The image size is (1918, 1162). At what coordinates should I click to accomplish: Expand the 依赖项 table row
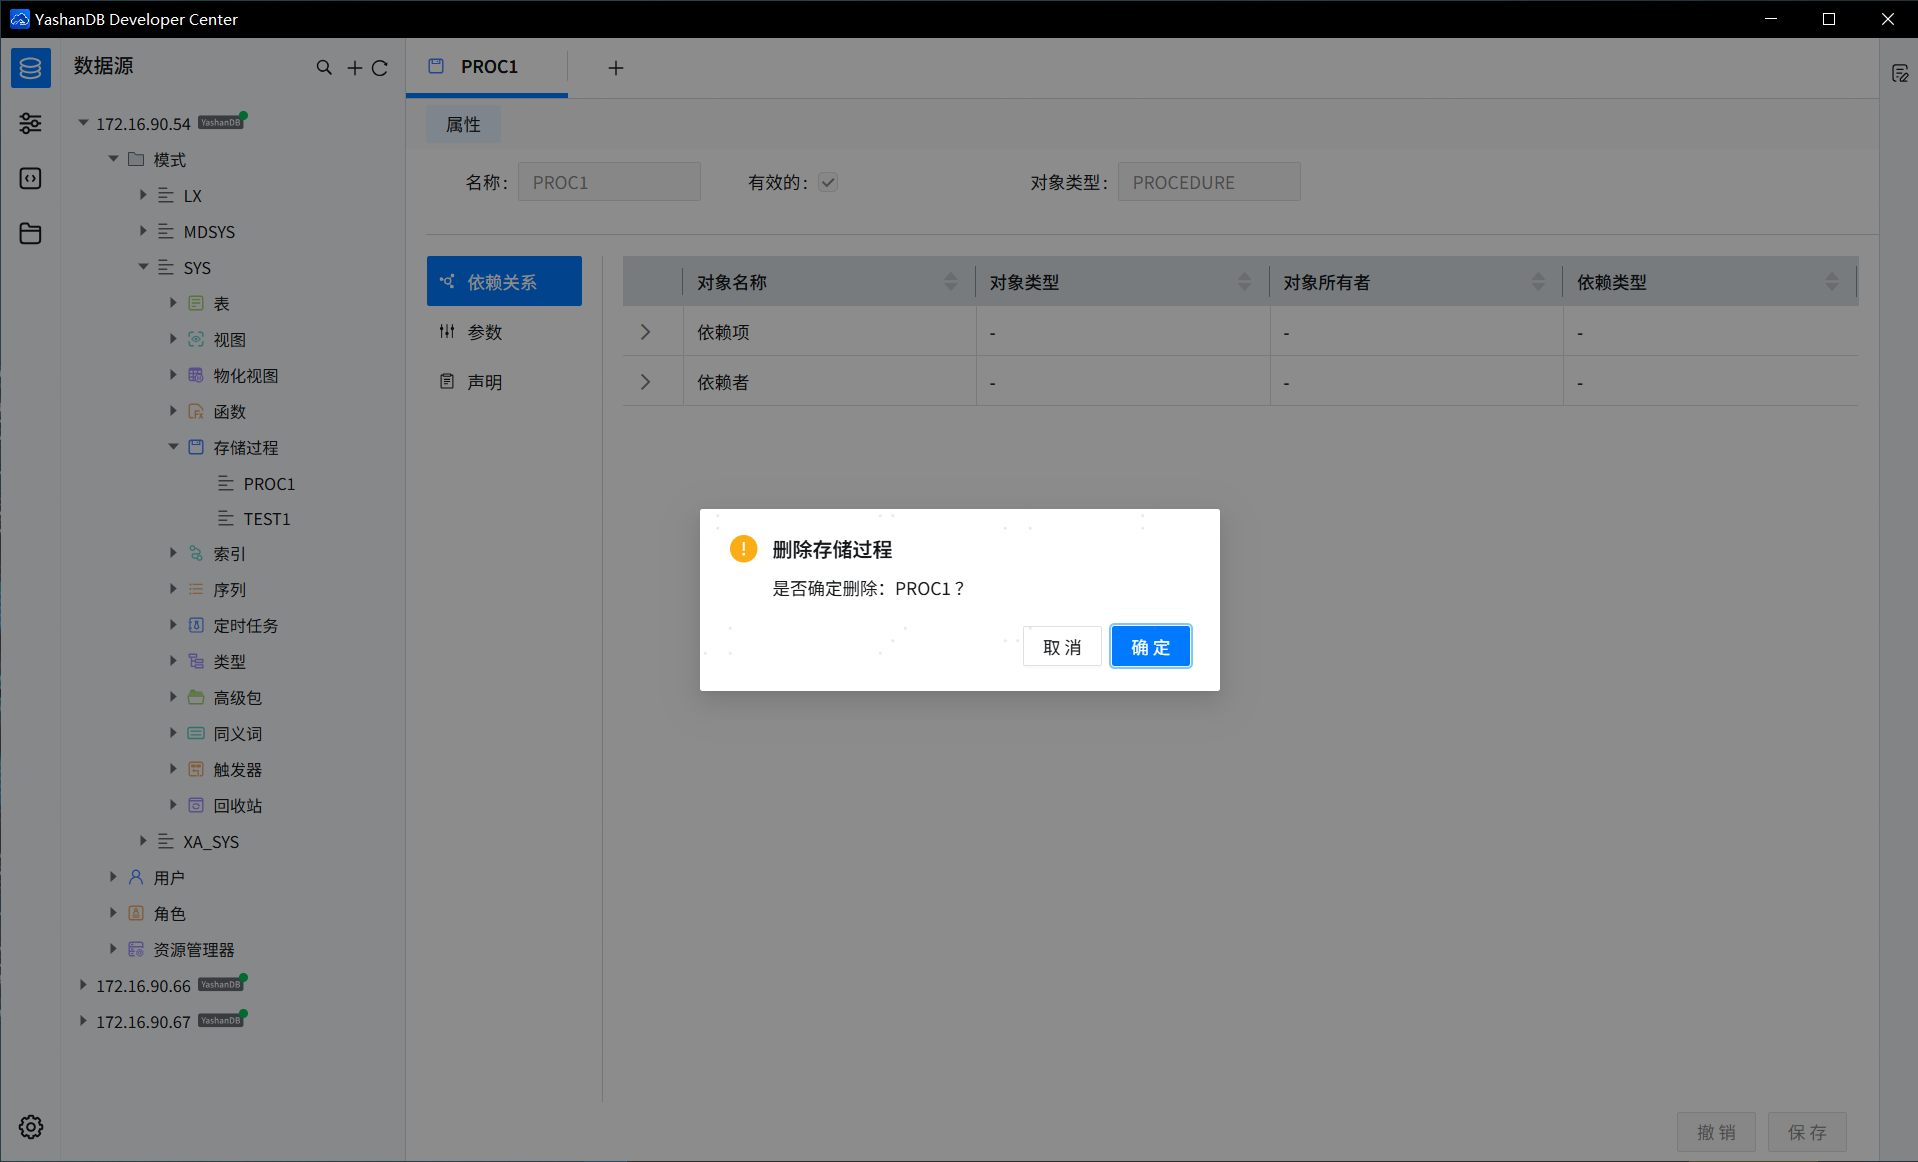[645, 332]
